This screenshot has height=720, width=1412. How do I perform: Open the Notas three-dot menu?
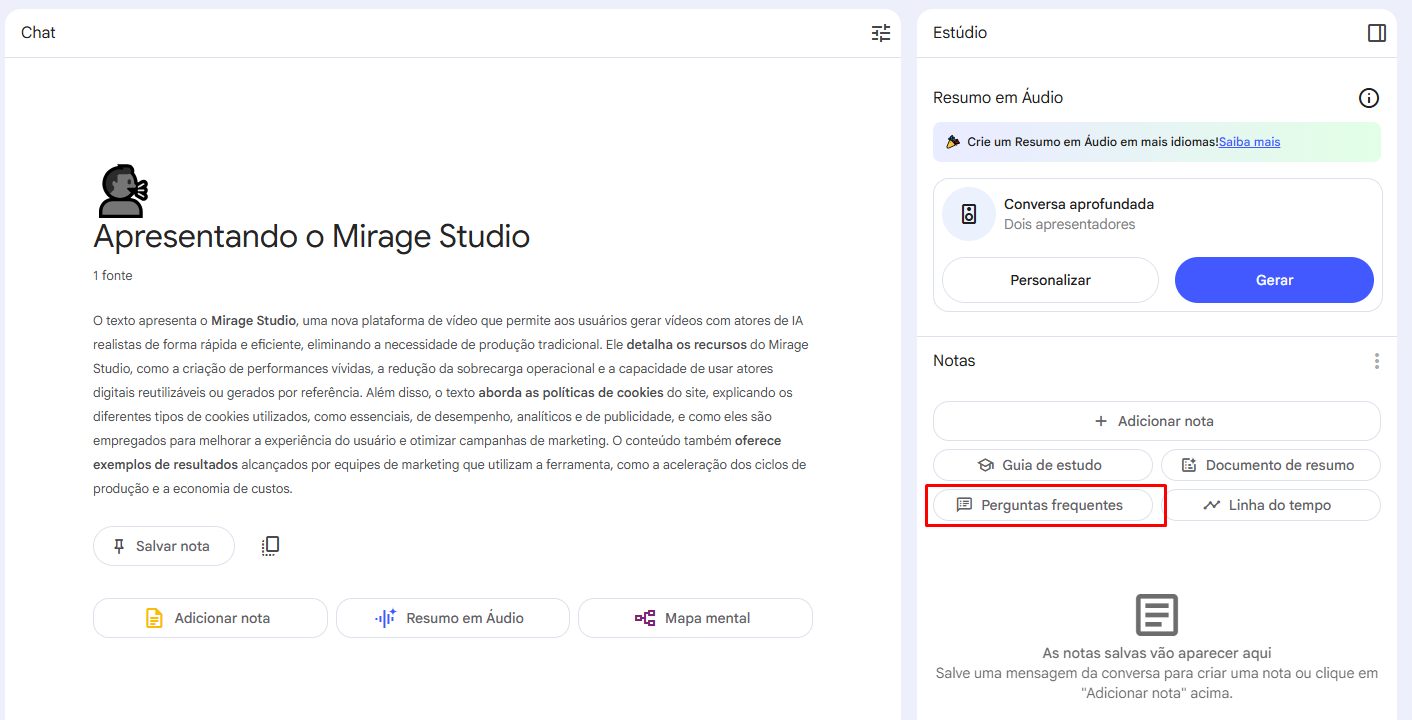[x=1377, y=361]
